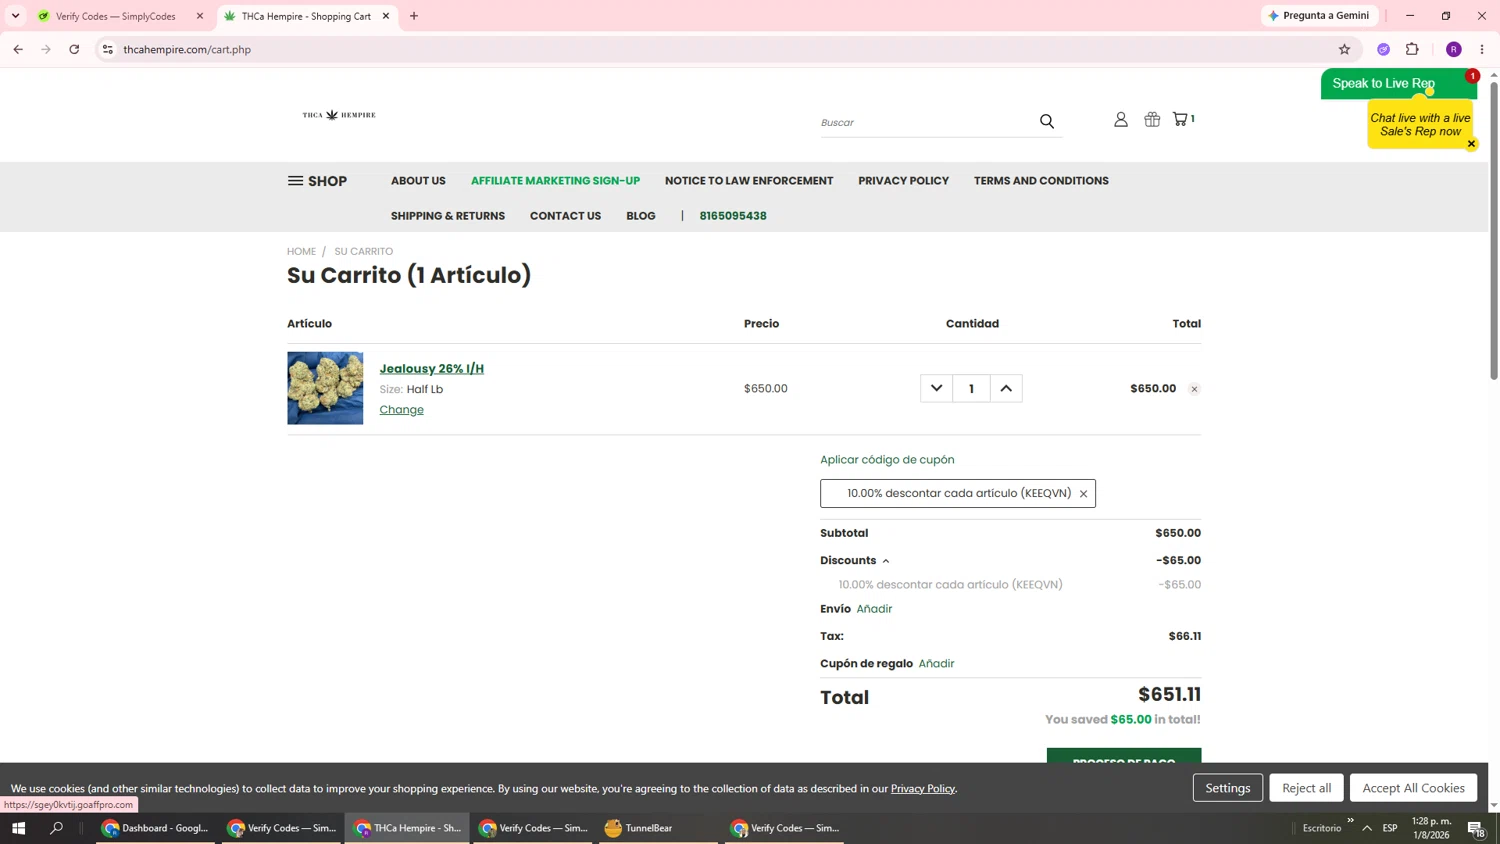Image resolution: width=1500 pixels, height=844 pixels.
Task: Click Añadir next to Envío
Action: coord(874,609)
